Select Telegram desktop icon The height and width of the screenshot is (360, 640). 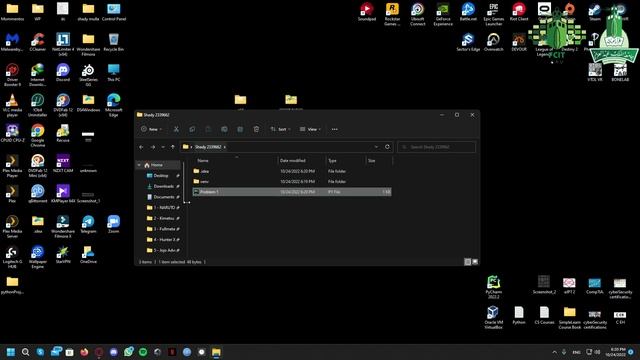click(88, 224)
